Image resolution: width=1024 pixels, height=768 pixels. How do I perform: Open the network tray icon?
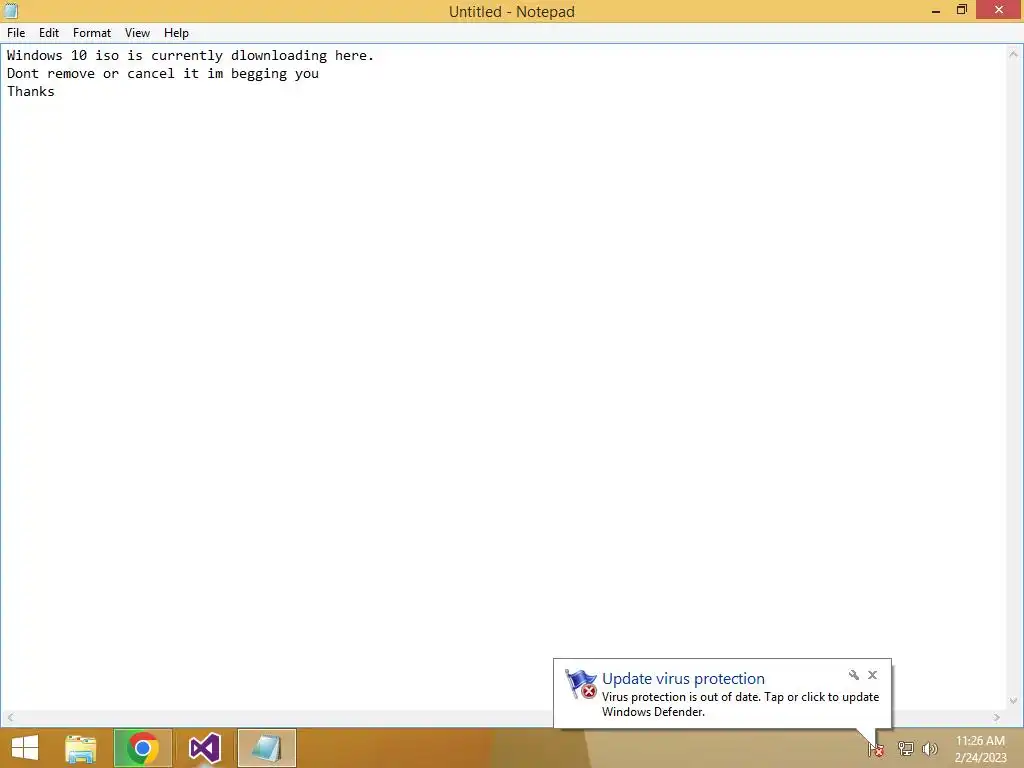coord(905,748)
